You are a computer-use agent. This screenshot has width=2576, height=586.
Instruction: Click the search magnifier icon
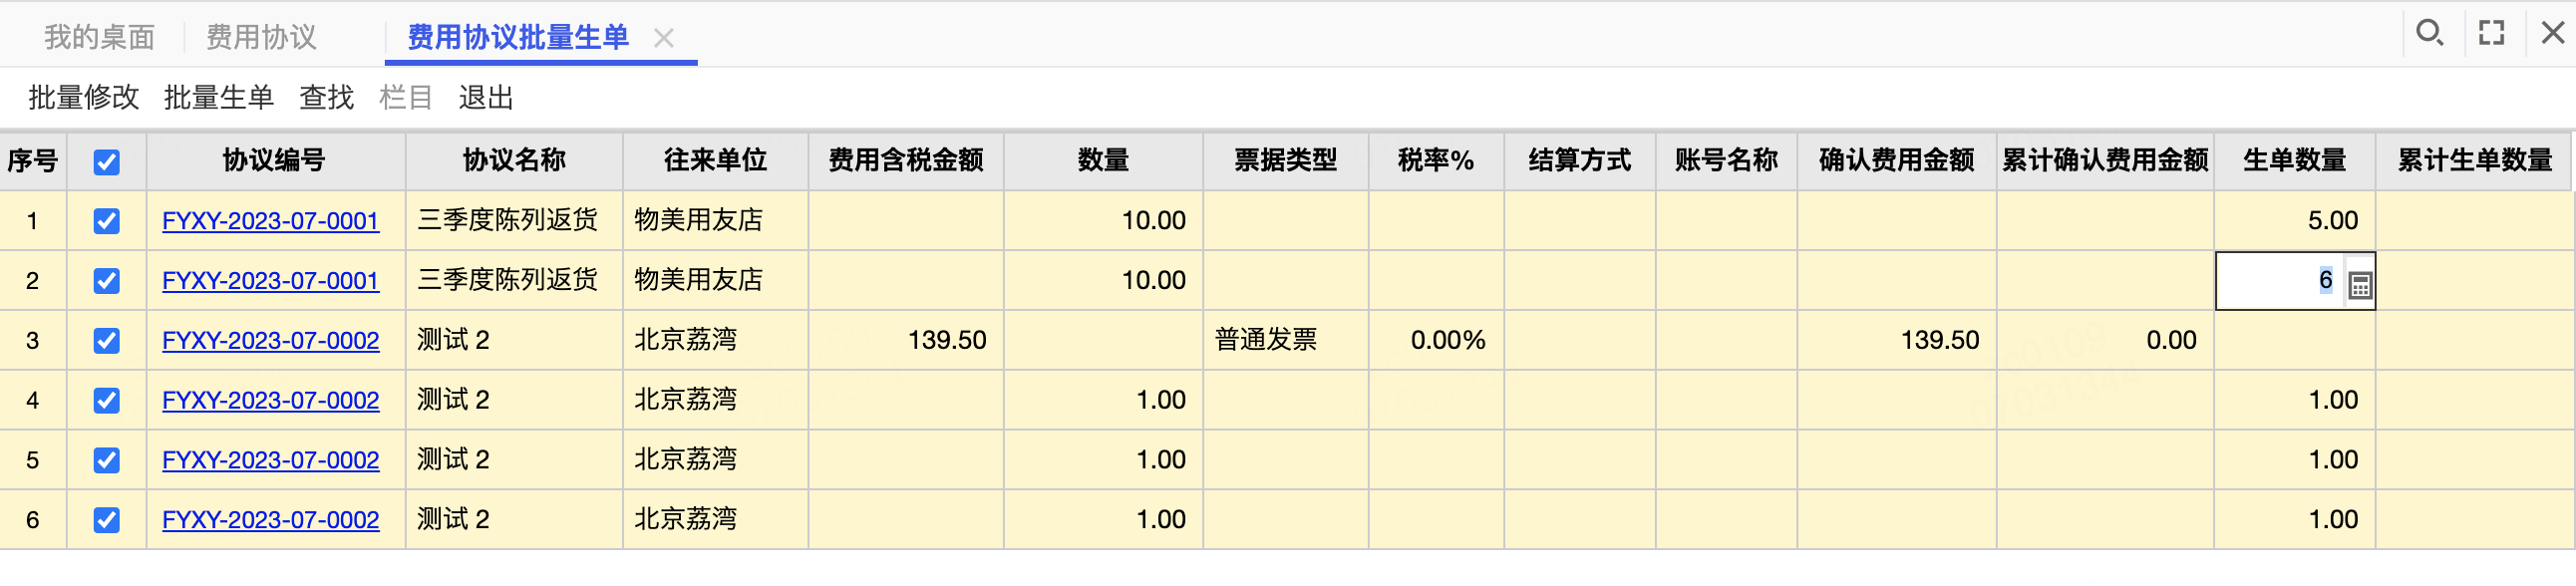coord(2429,33)
